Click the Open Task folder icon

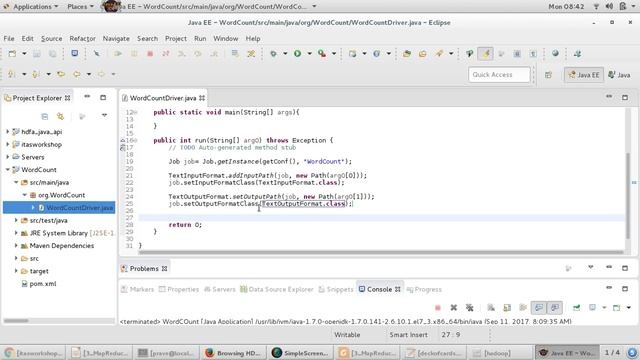click(x=422, y=53)
